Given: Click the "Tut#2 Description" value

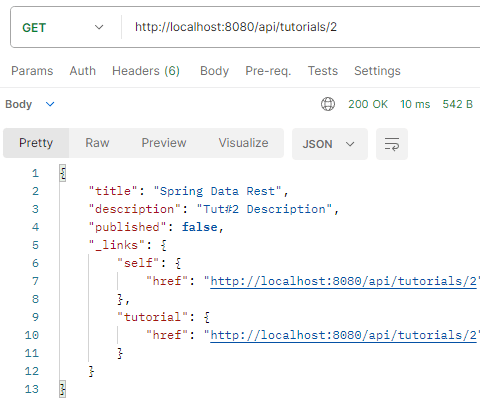Looking at the screenshot, I should click(264, 209).
